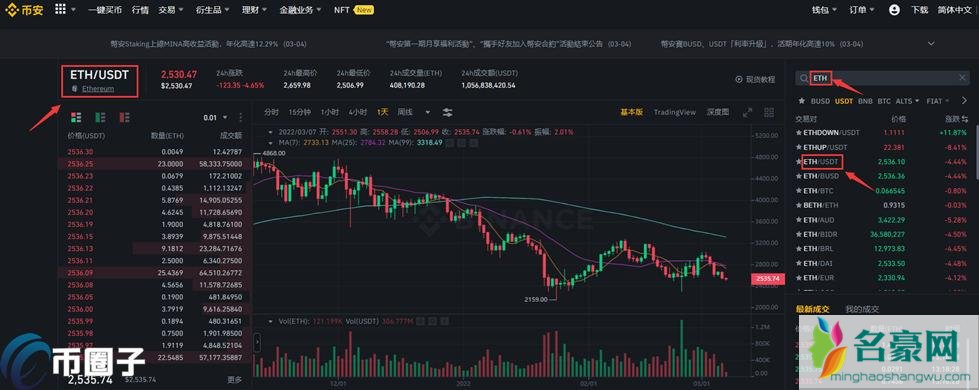Open the 现货教程 spot tutorial link
Viewport: 979px width, 390px height.
[x=755, y=79]
